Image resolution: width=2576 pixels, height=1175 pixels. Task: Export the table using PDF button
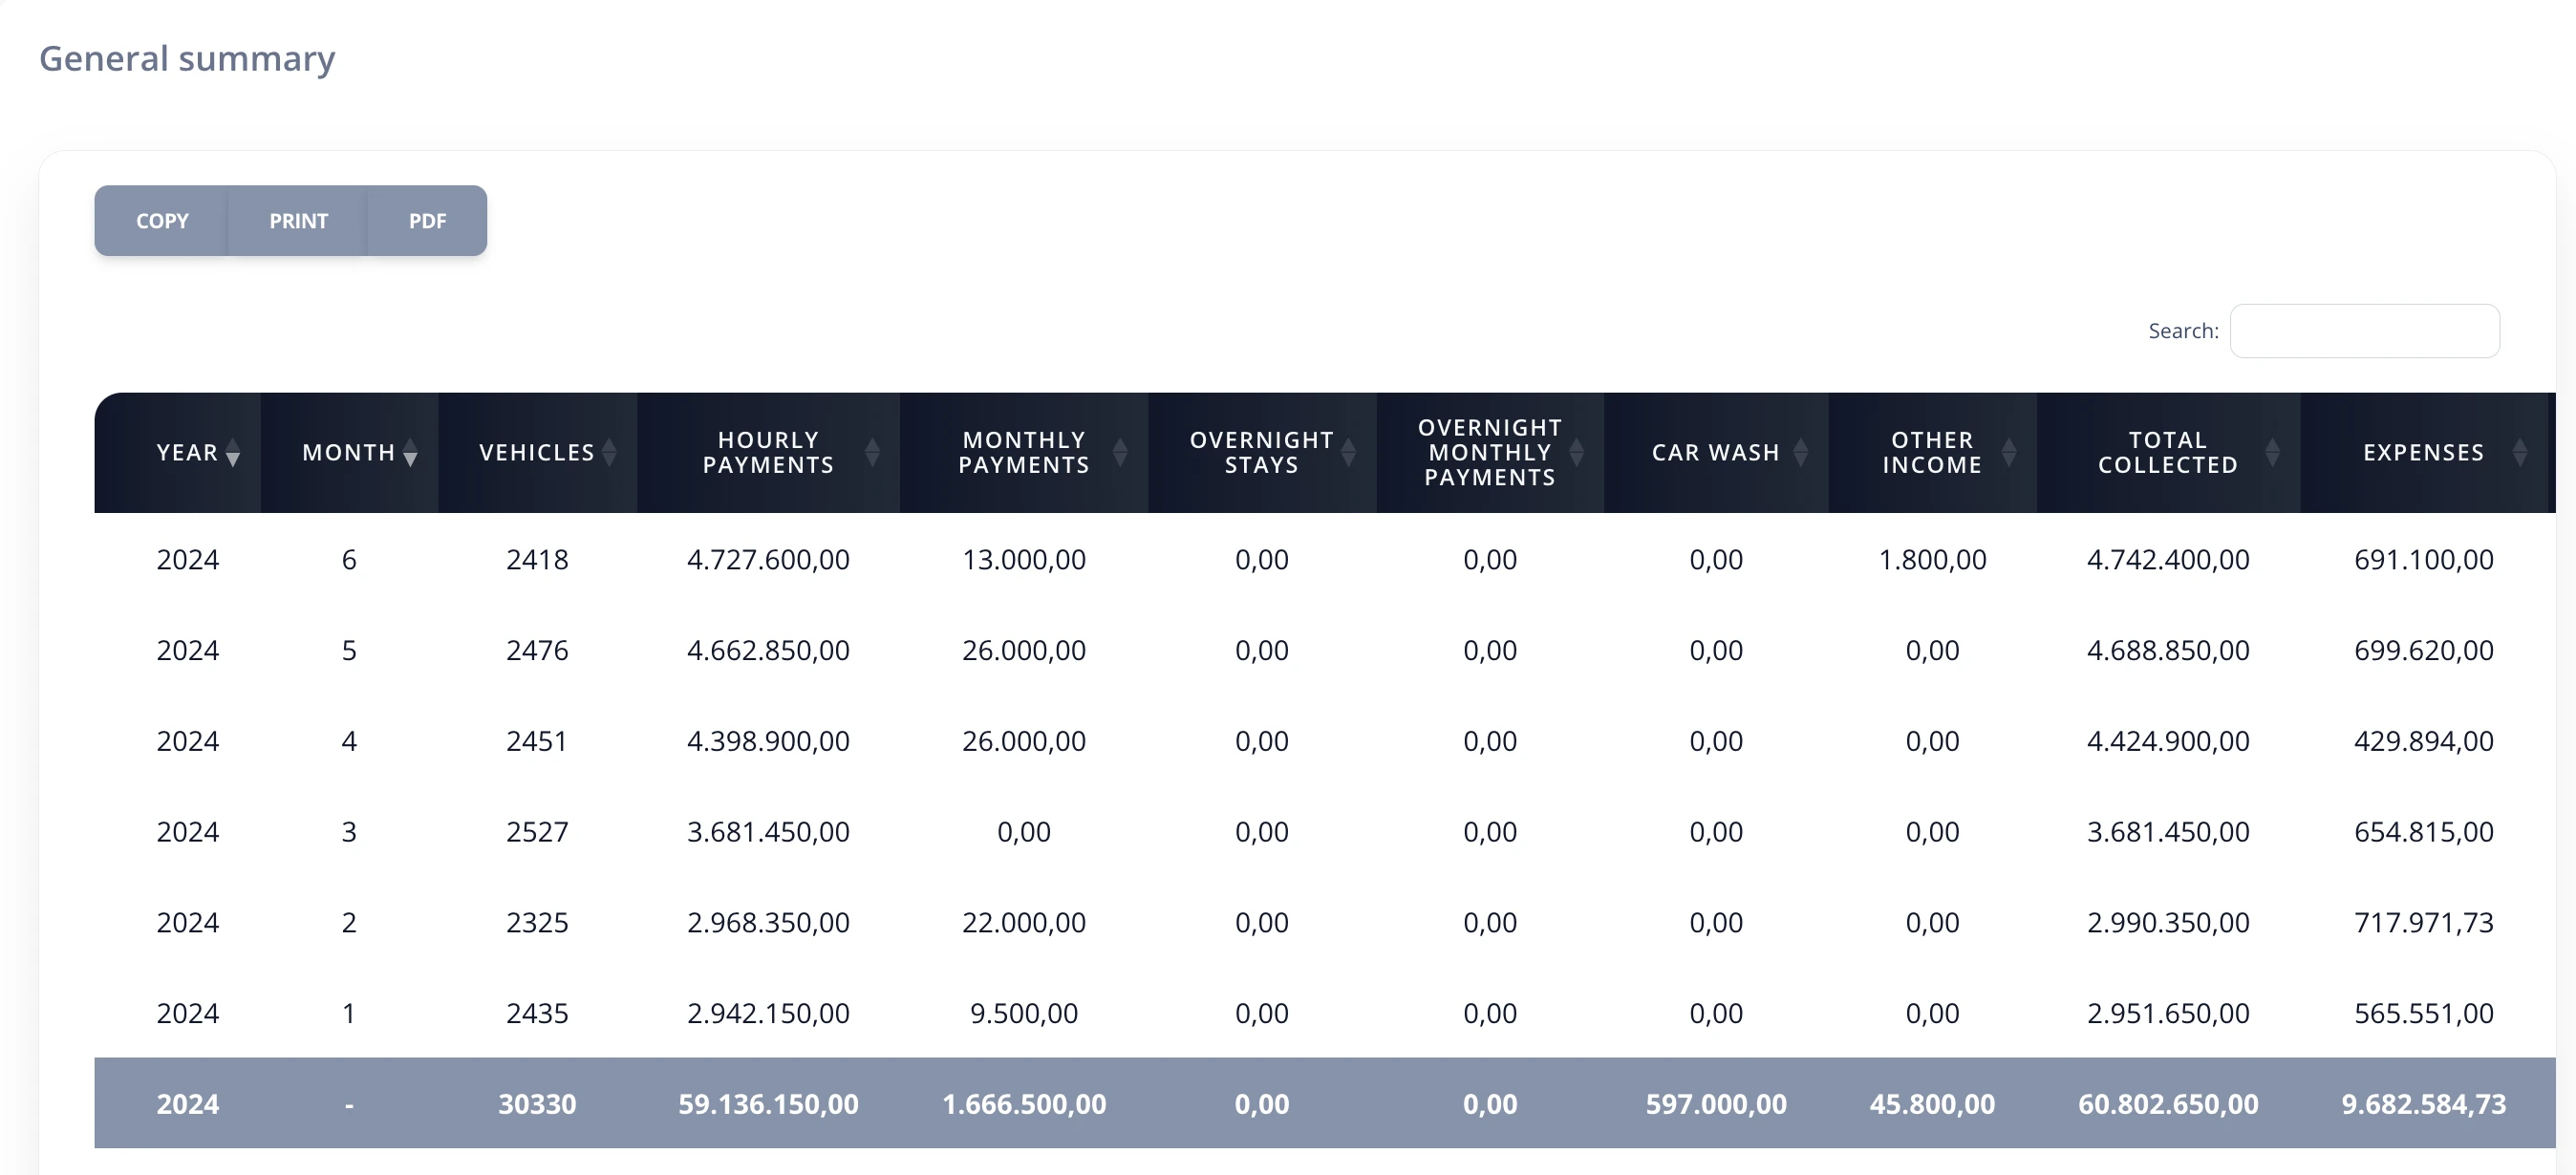(x=427, y=221)
